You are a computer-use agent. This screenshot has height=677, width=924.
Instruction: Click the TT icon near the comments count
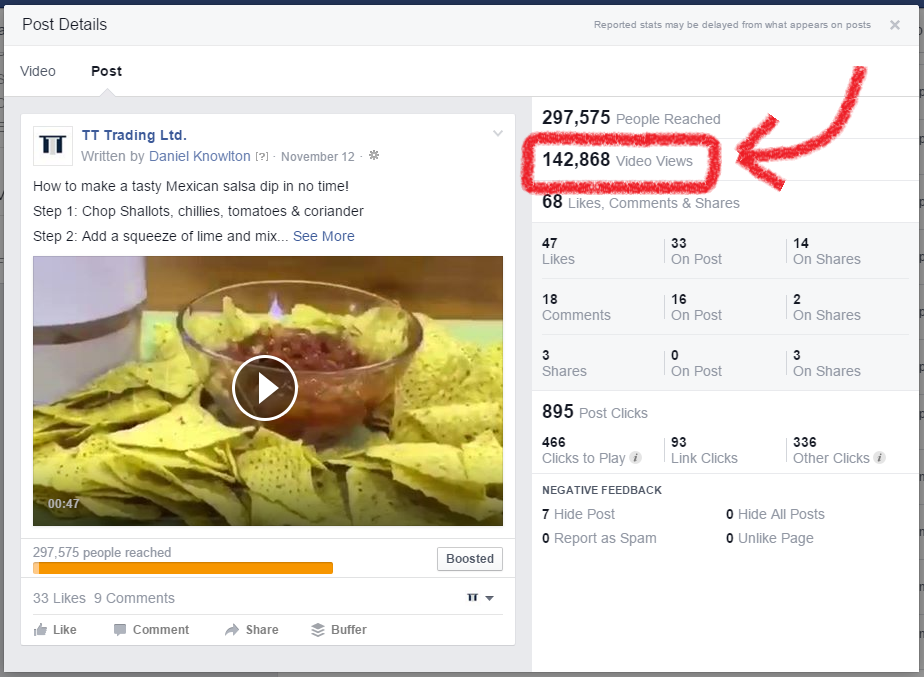471,597
